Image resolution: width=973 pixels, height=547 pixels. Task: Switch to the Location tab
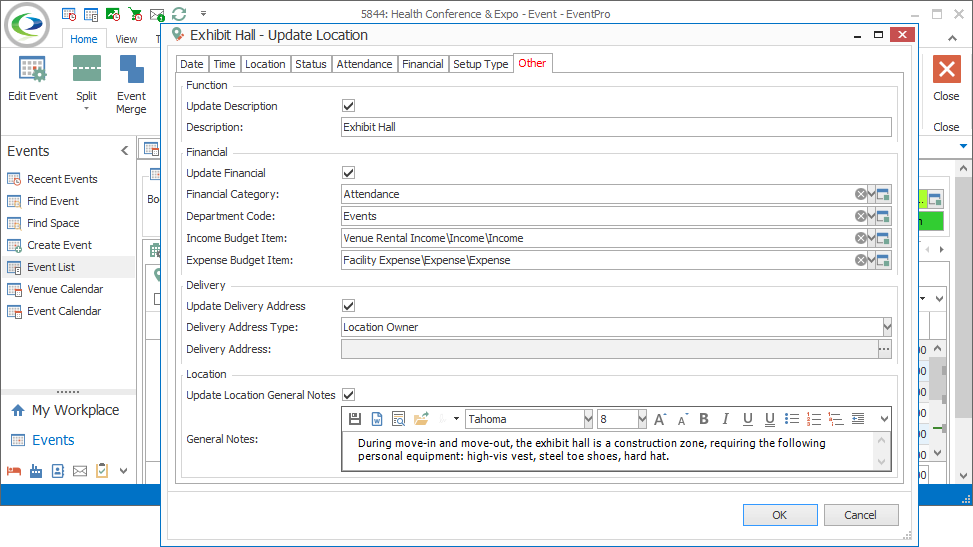tap(265, 64)
